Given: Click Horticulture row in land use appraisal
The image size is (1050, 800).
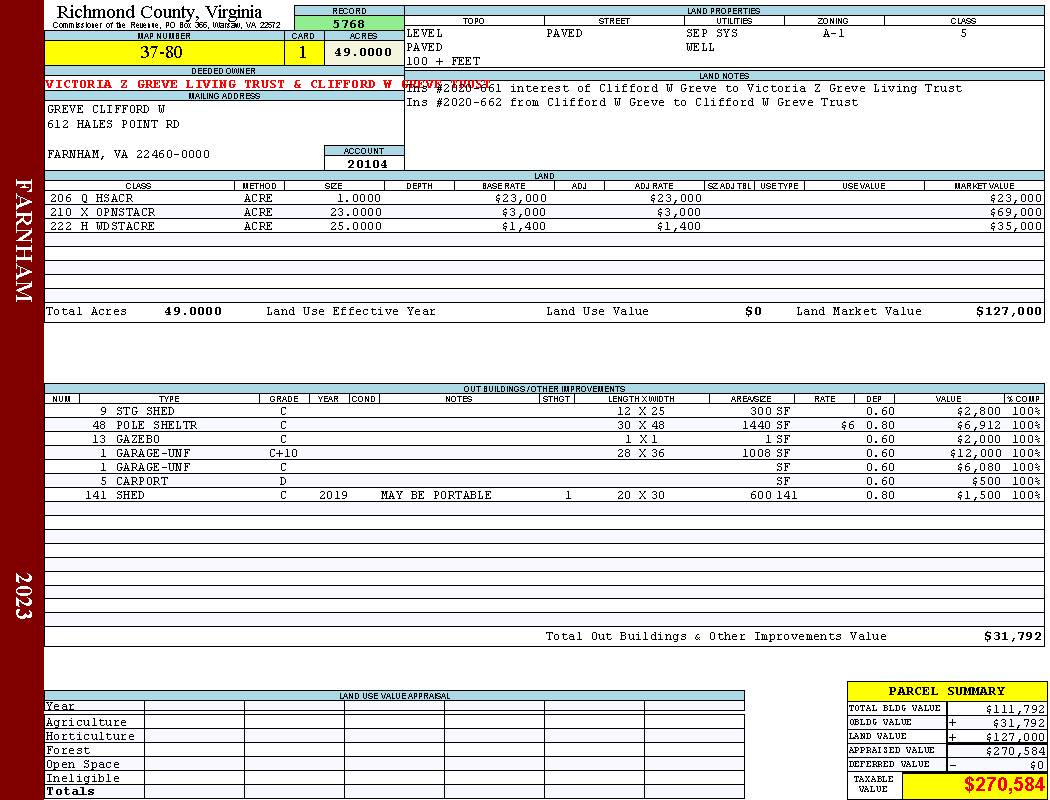Looking at the screenshot, I should click(x=394, y=736).
